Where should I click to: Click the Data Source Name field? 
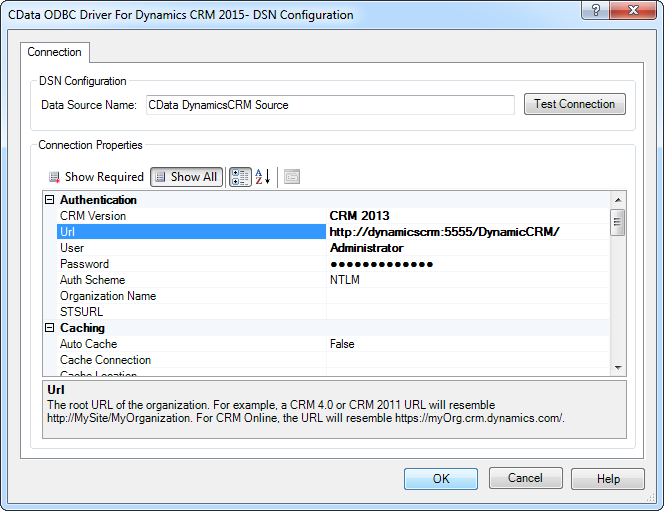329,104
